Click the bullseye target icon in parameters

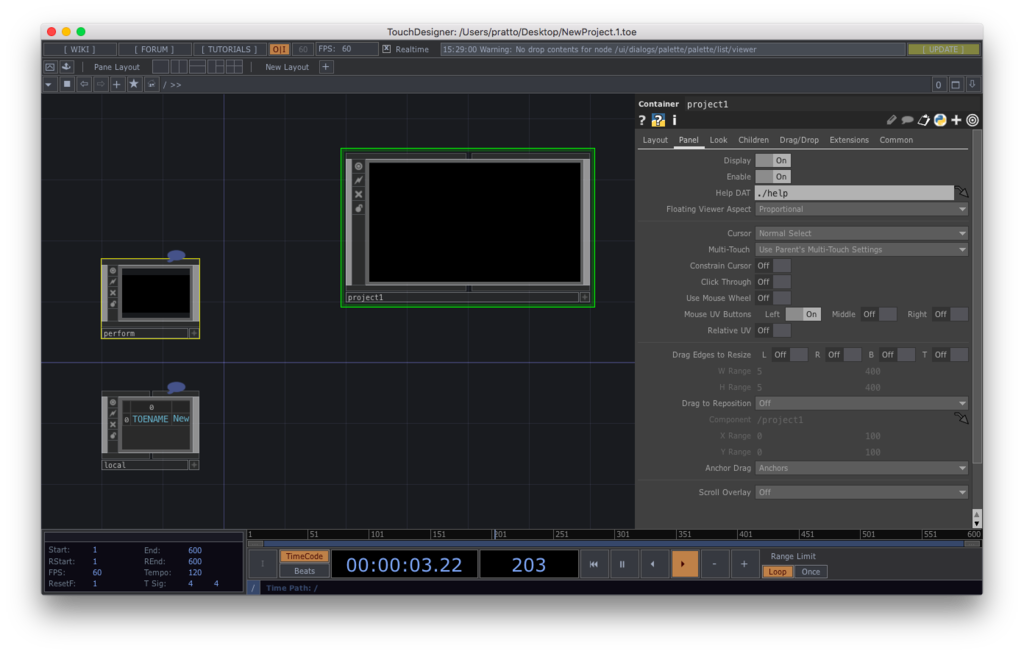972,120
